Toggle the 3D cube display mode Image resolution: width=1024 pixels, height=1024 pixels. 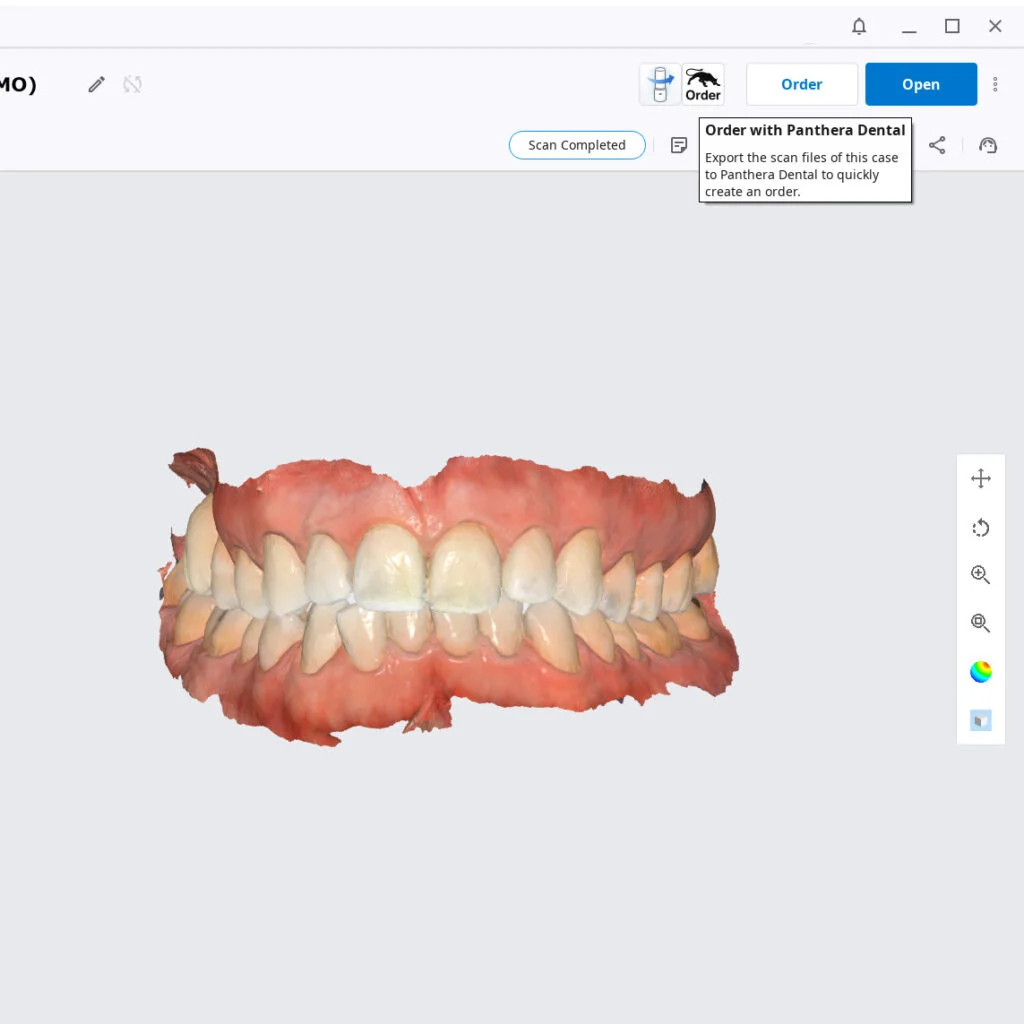point(980,720)
